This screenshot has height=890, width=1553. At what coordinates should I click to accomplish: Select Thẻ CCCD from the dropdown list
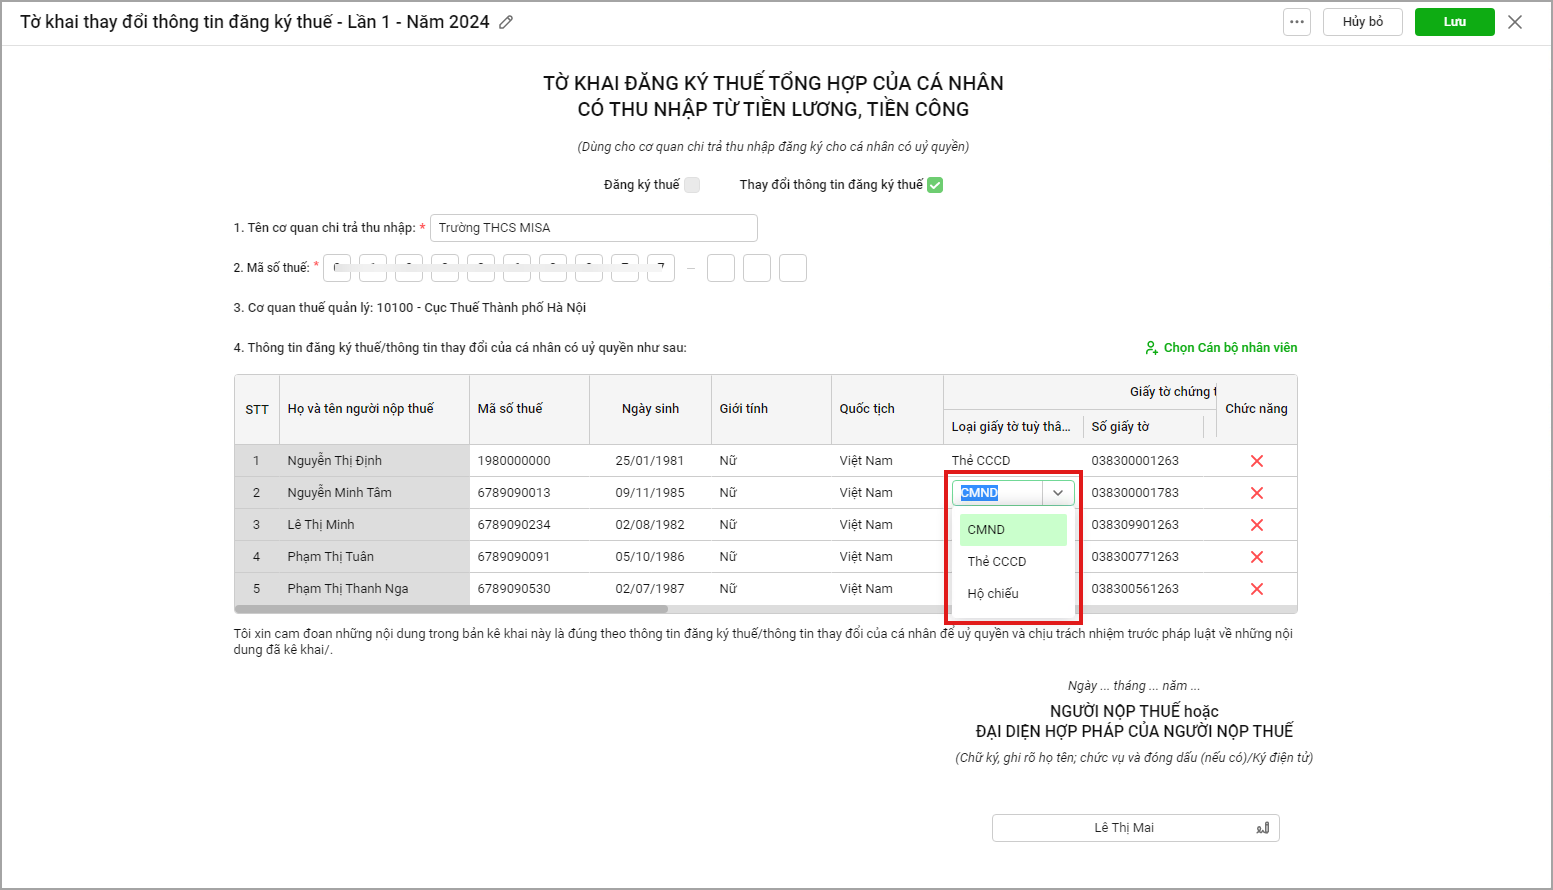(997, 562)
